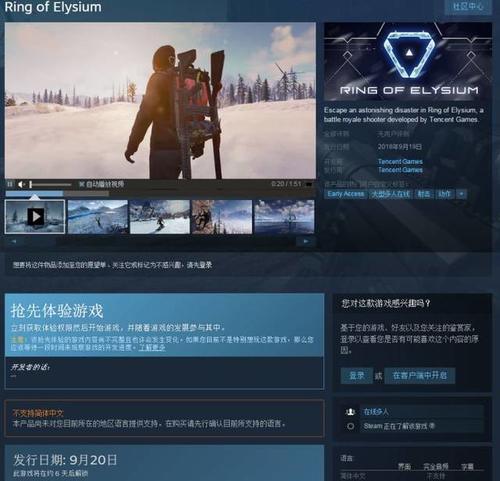Screen dimensions: 500x481
Task: Click the 请先登录 login prompt text
Action: pos(199,265)
